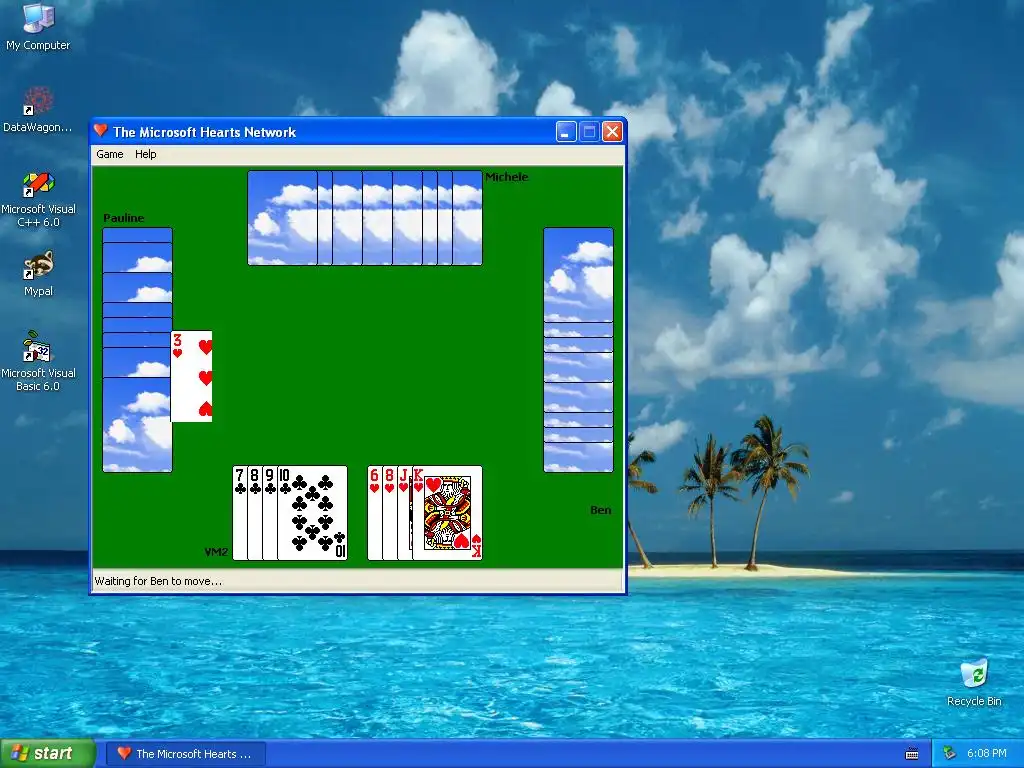Click the 3 of hearts played by Pauline

point(192,376)
